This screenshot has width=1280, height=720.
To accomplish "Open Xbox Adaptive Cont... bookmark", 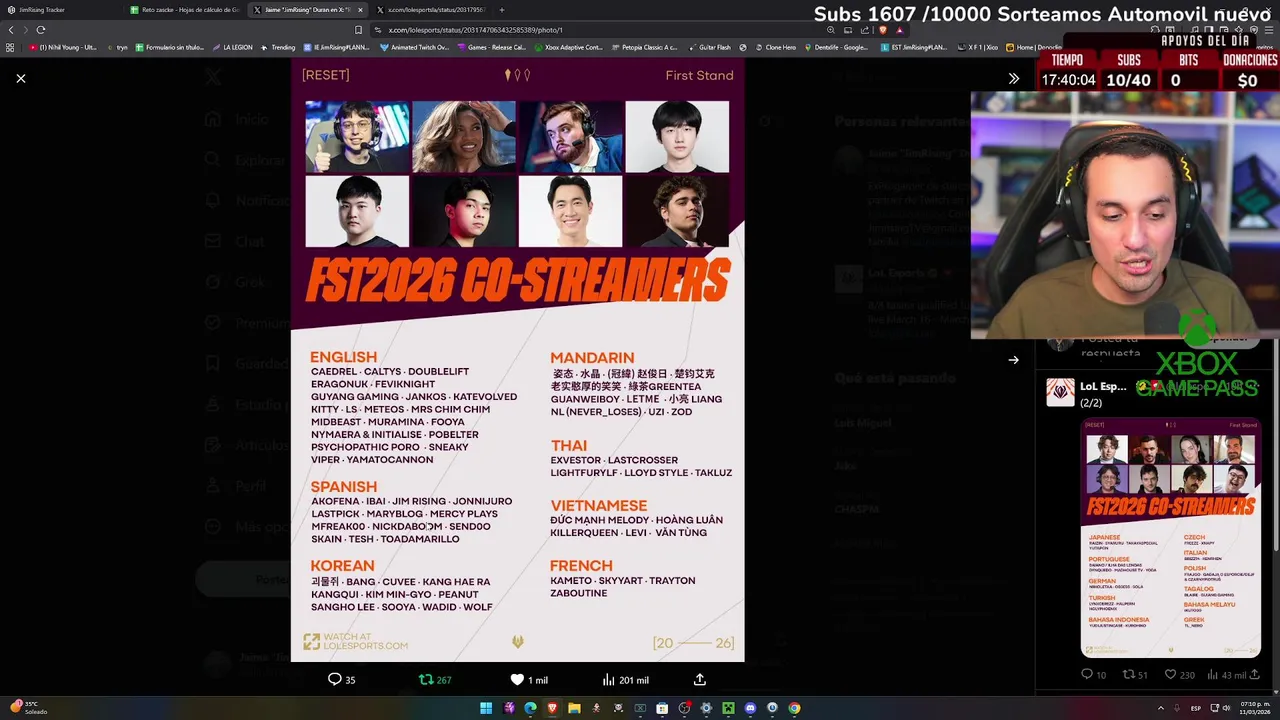I will coord(569,47).
